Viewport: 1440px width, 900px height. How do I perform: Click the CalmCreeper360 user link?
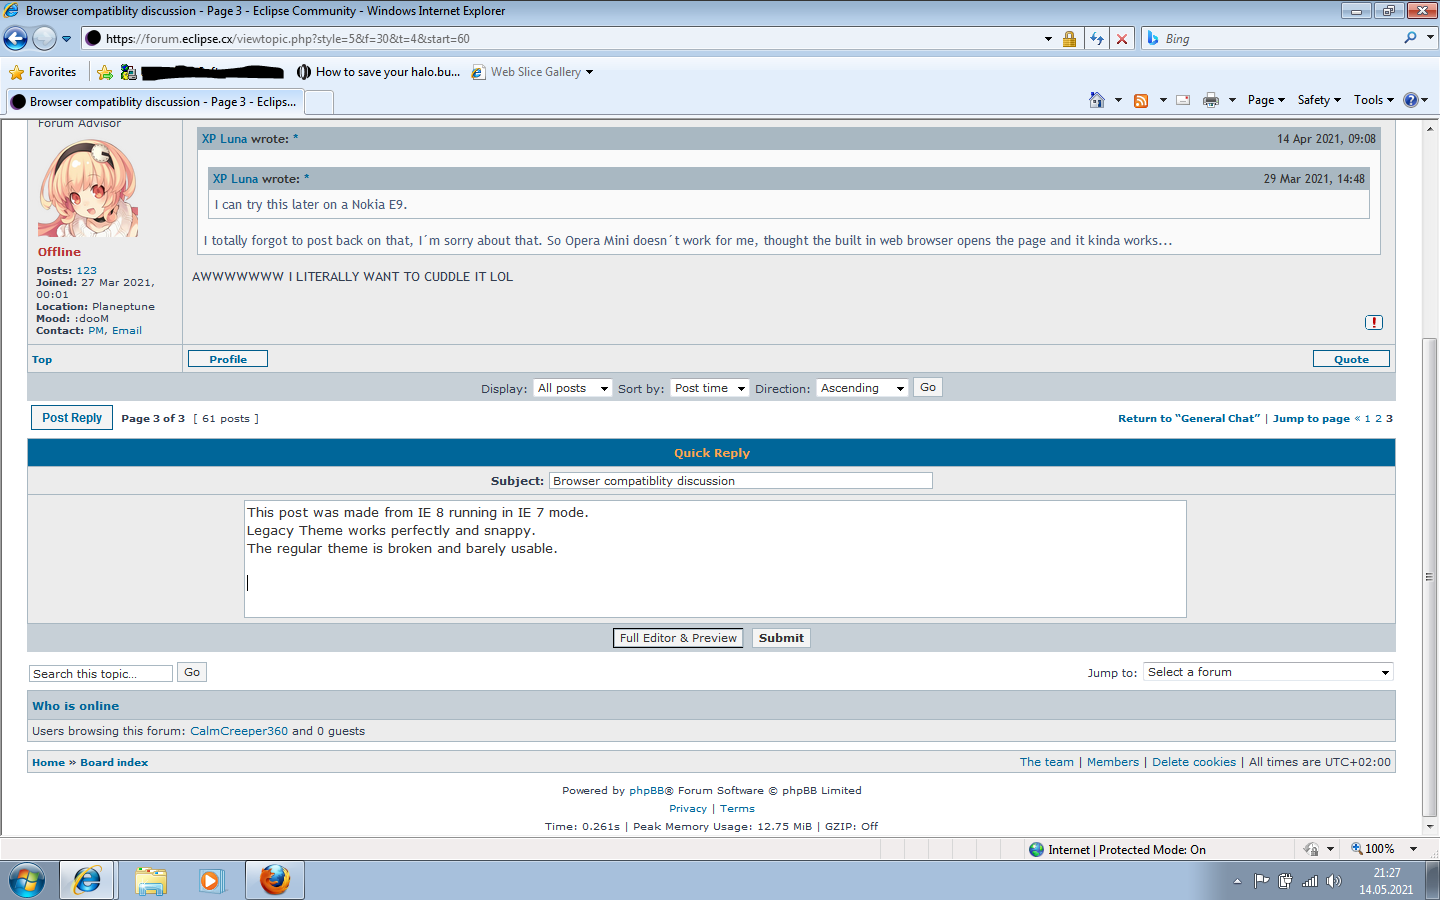pyautogui.click(x=239, y=731)
